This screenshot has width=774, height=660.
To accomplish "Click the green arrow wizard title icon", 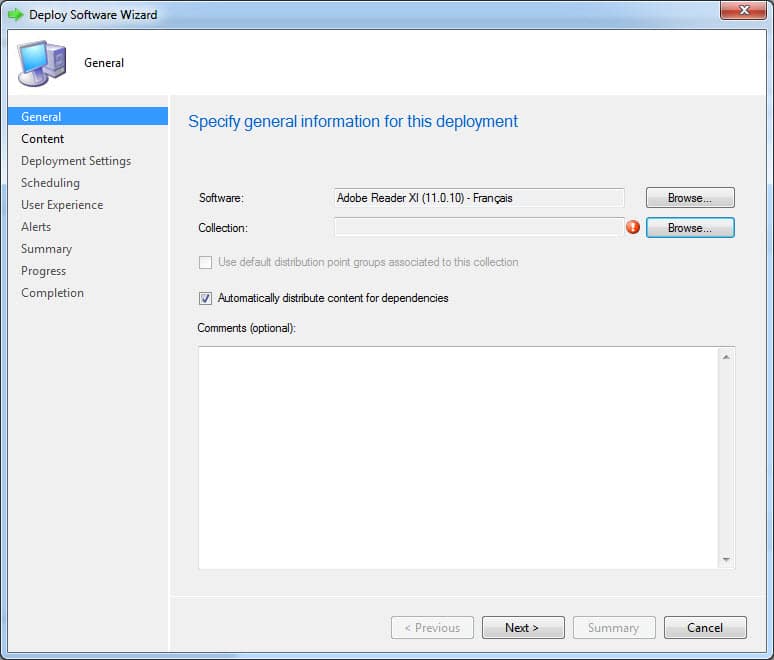I will click(x=15, y=15).
